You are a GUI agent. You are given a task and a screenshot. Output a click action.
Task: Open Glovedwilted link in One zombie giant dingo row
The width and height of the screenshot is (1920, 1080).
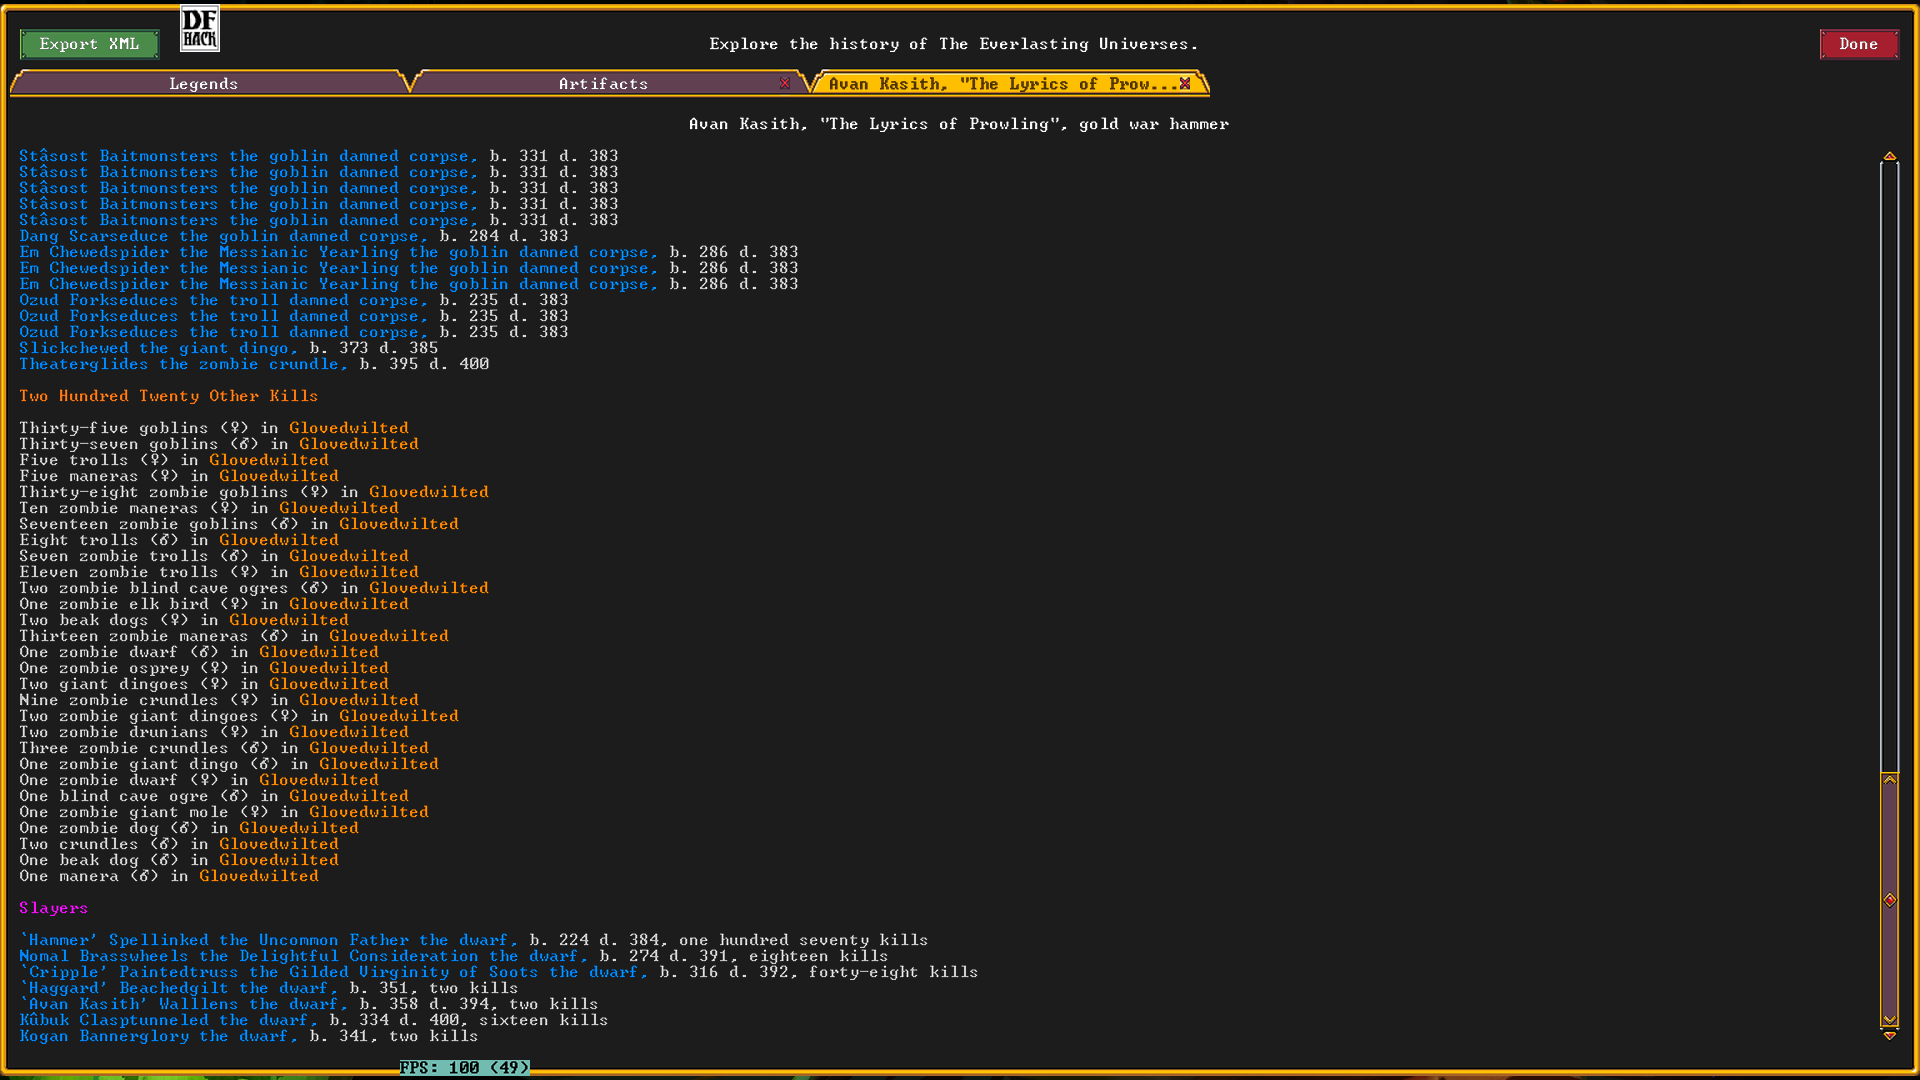click(379, 765)
